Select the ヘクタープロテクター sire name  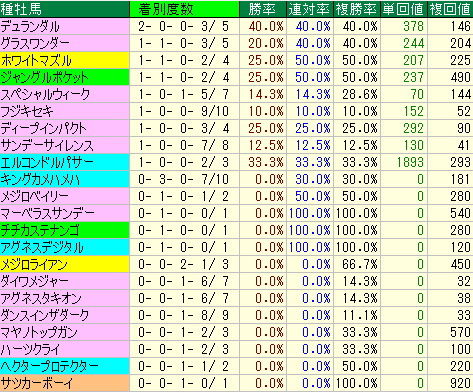[49, 366]
